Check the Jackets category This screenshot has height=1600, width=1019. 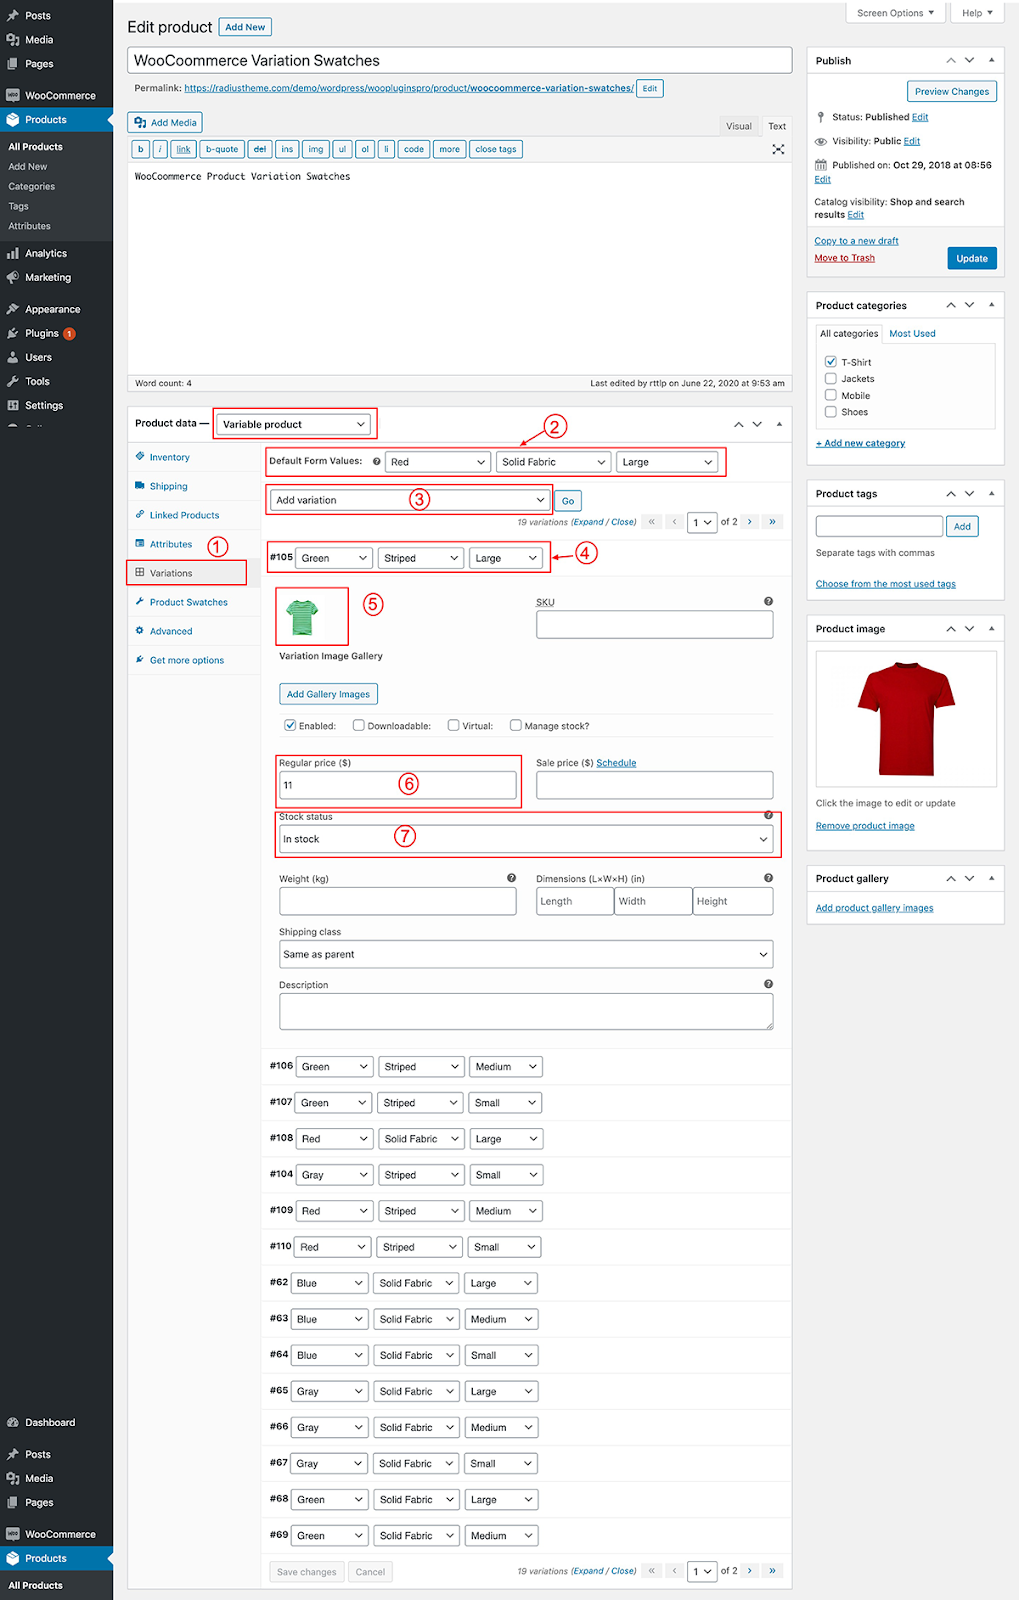pos(830,379)
